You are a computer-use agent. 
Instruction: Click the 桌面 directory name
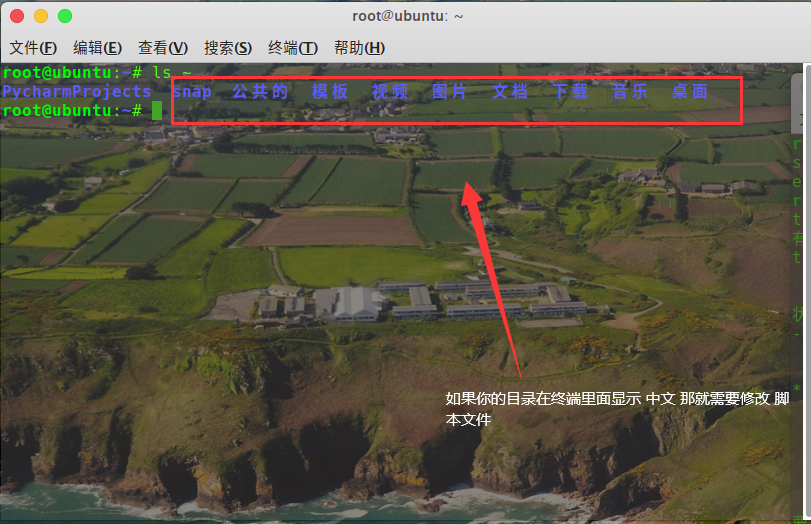tap(690, 92)
